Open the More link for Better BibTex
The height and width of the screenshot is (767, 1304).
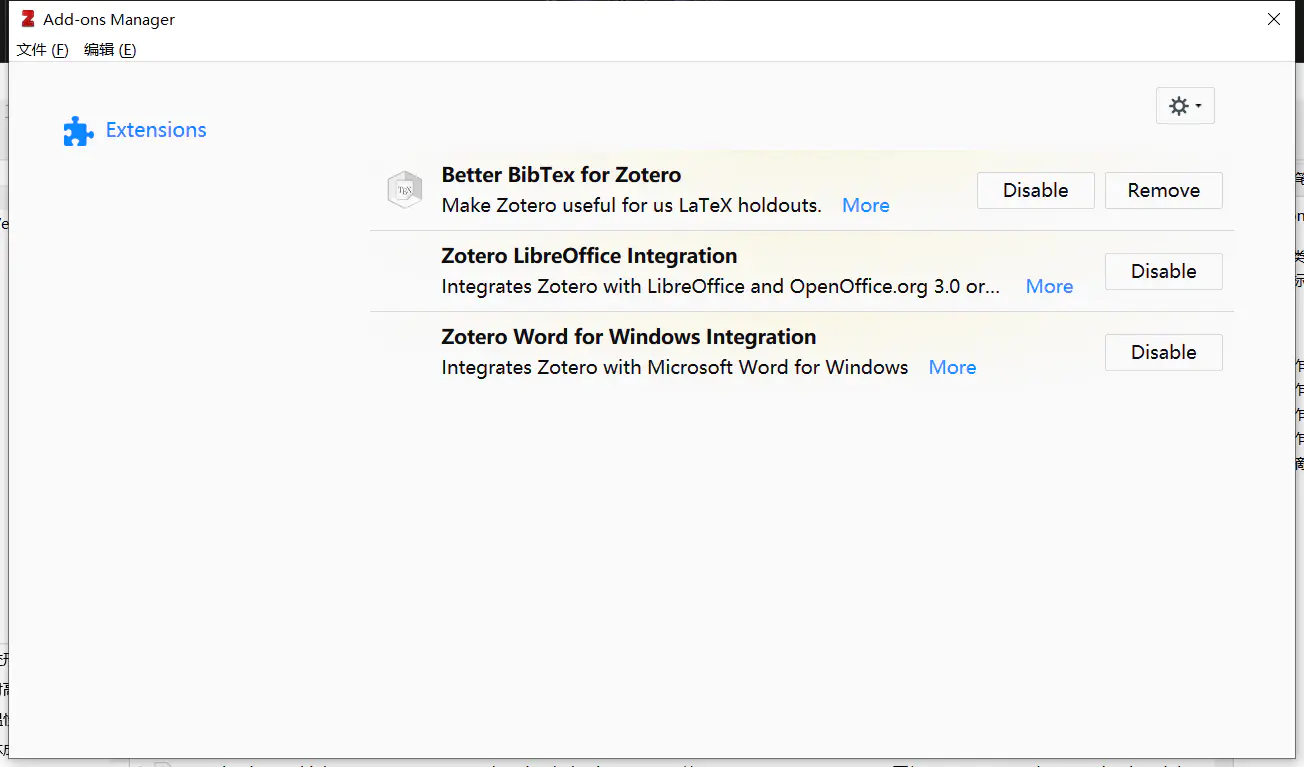coord(865,205)
